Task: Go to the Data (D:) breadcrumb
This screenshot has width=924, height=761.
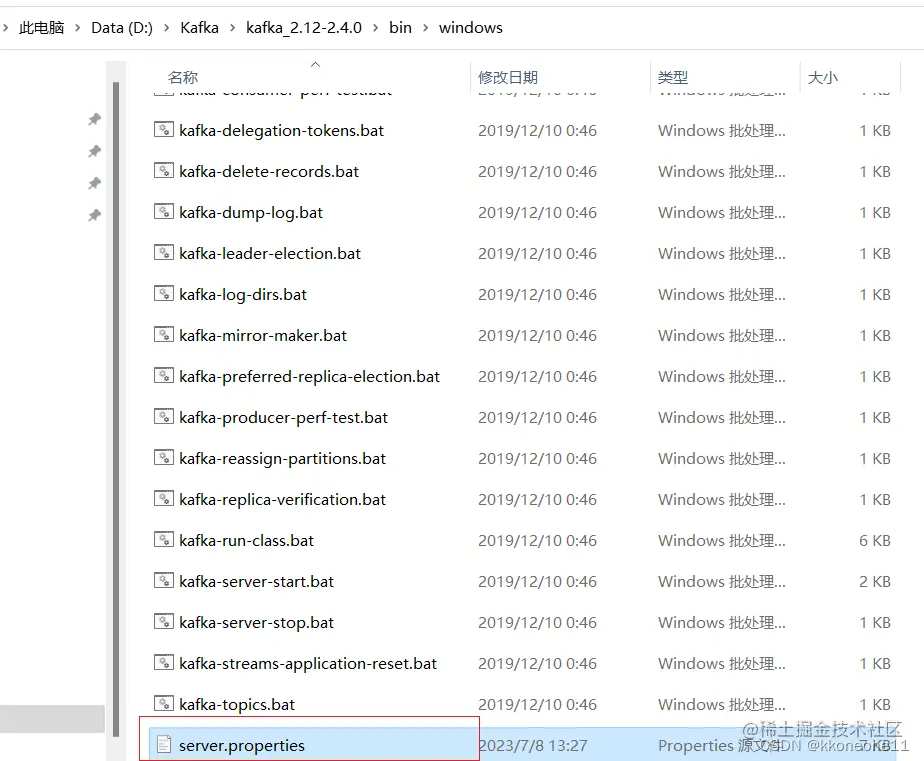Action: click(122, 28)
